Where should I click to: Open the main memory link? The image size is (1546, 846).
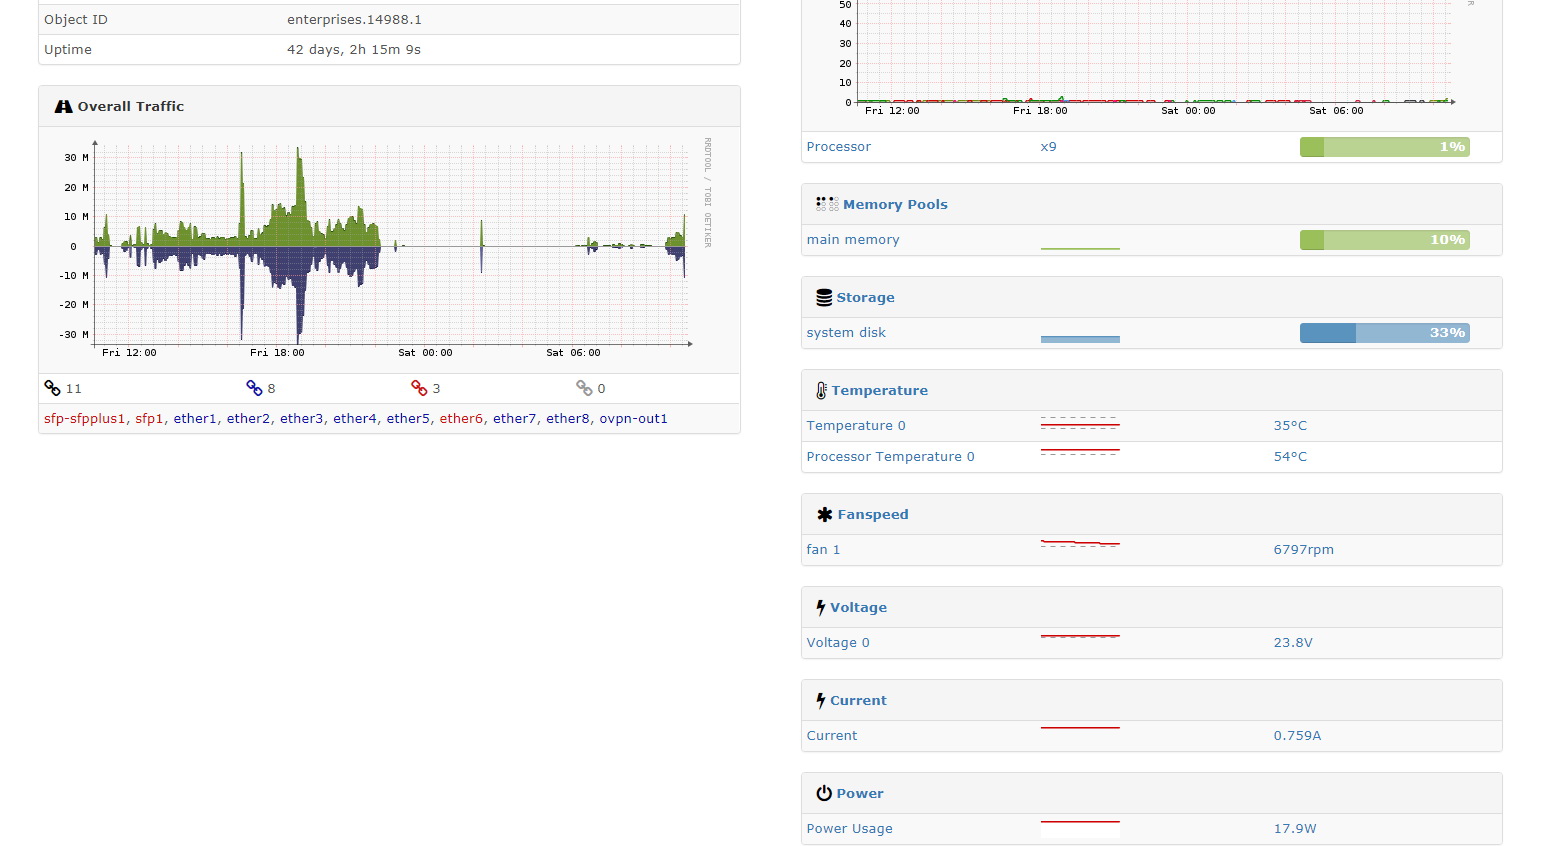click(853, 239)
